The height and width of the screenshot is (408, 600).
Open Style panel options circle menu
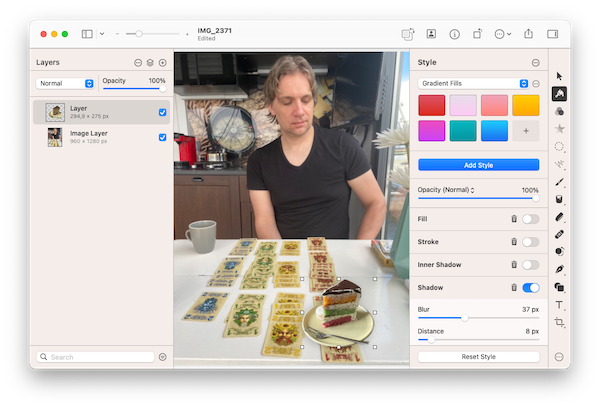click(x=536, y=63)
